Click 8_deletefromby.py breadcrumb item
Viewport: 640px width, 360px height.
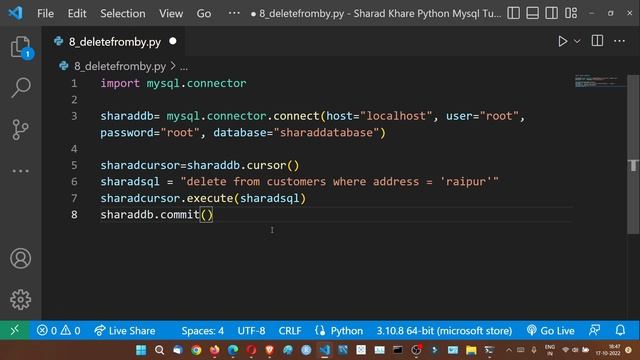pos(120,66)
